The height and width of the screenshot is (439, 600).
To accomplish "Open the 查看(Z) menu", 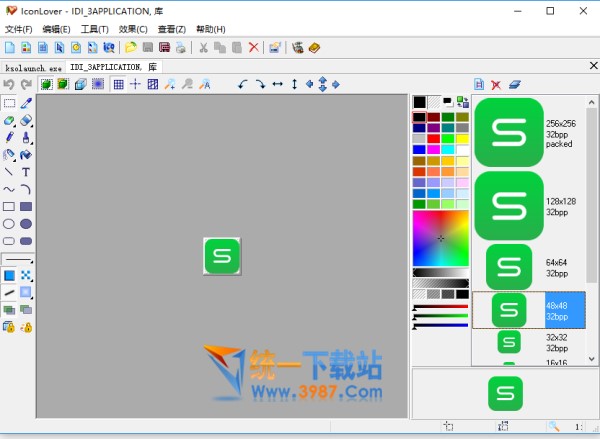I will [172, 29].
